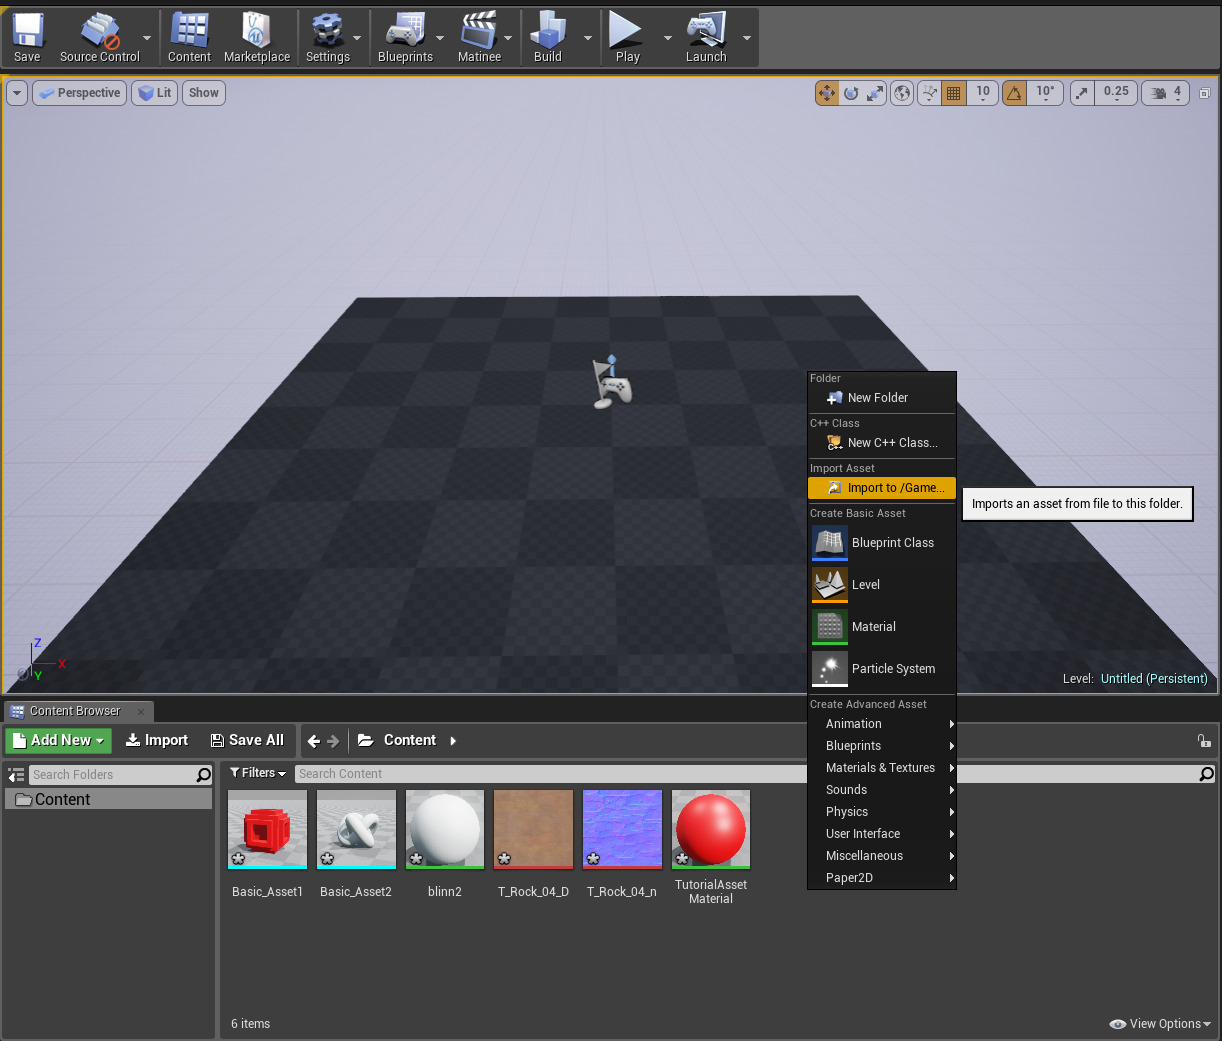Select Import to /Game... menu entry

point(882,488)
